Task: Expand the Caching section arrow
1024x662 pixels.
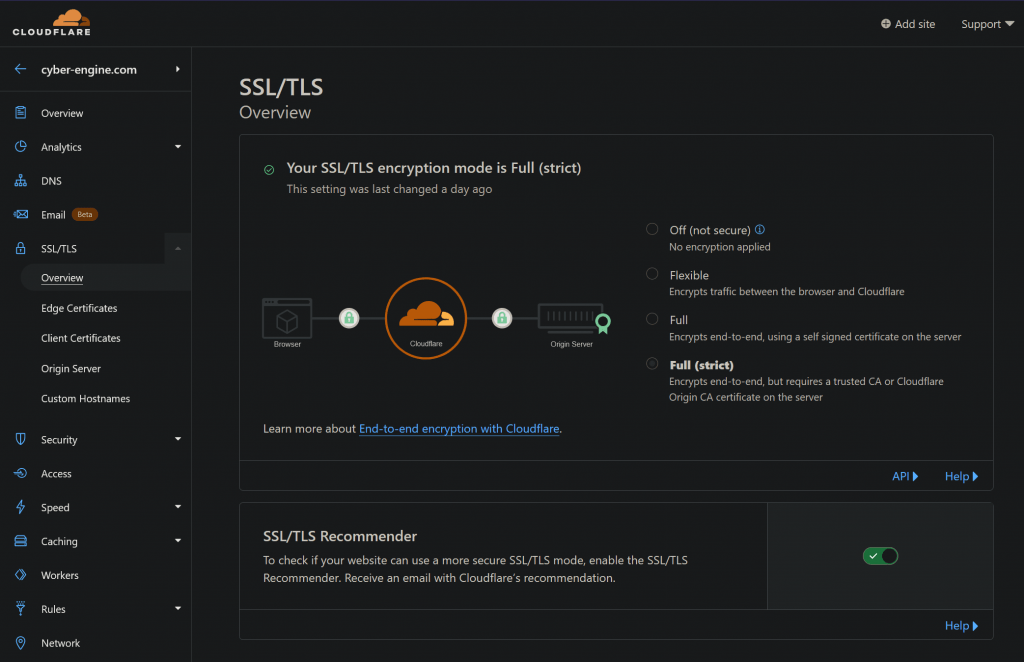Action: pos(178,541)
